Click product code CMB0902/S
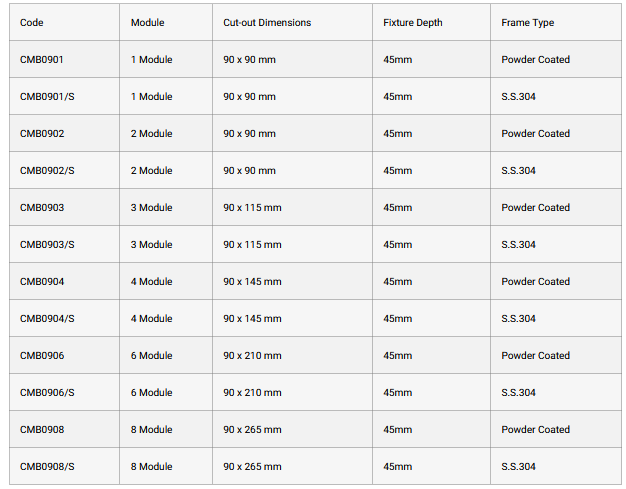This screenshot has height=489, width=626. [x=47, y=171]
